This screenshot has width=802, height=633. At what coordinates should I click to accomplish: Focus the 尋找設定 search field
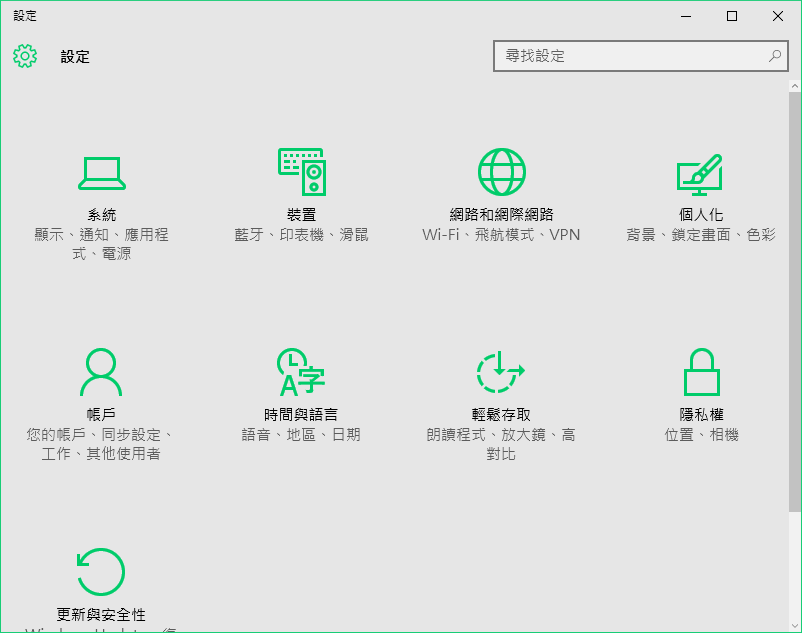pos(640,56)
